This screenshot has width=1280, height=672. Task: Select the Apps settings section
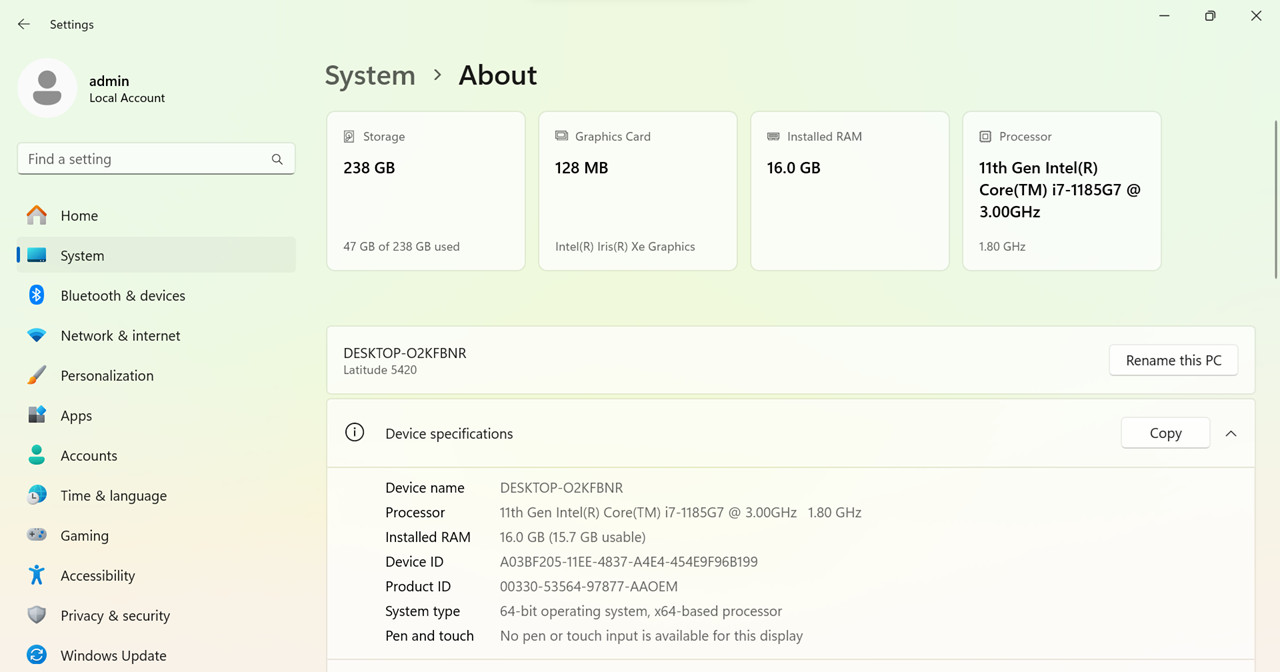[x=156, y=415]
